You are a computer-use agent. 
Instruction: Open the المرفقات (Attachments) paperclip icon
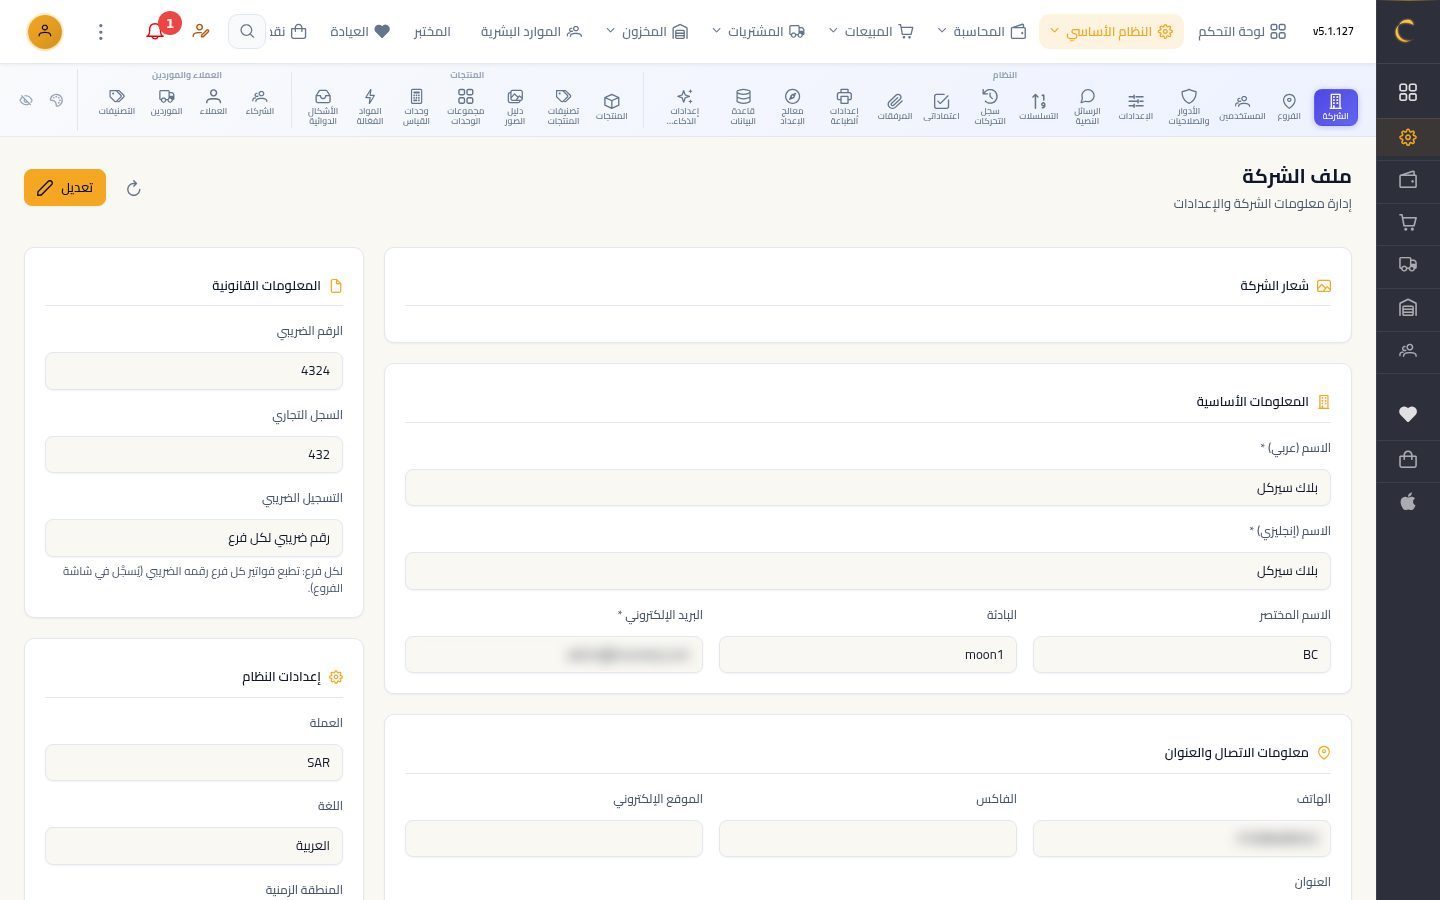[x=894, y=106]
